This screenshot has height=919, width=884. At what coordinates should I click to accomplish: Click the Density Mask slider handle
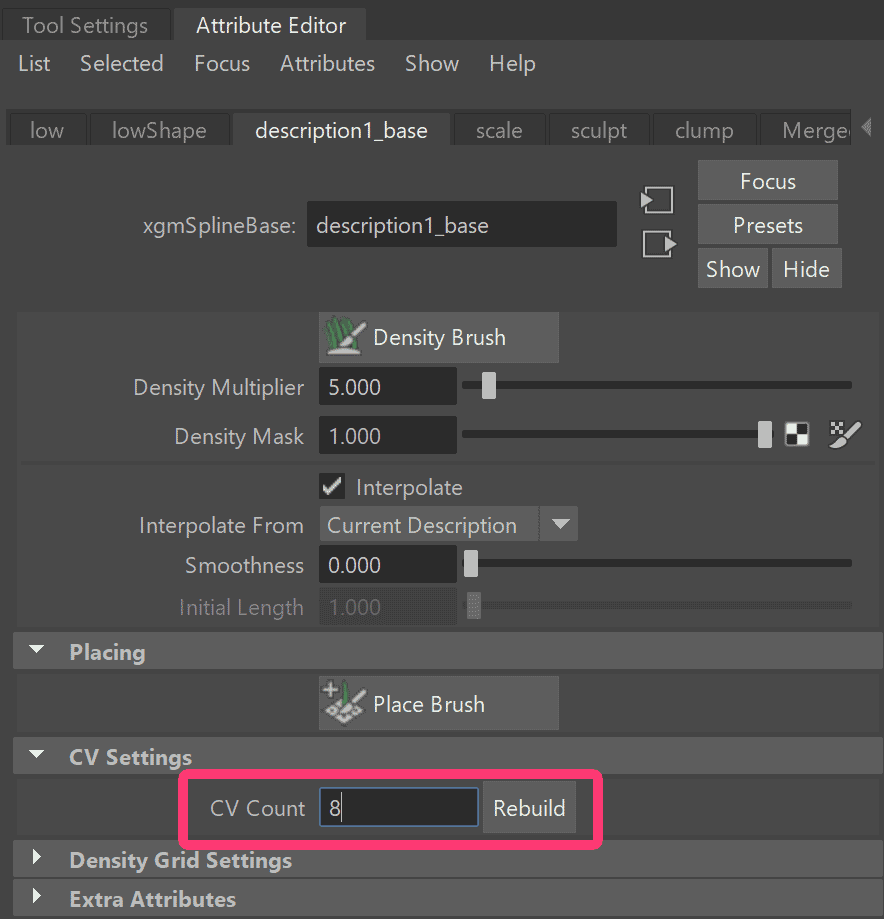tap(764, 435)
